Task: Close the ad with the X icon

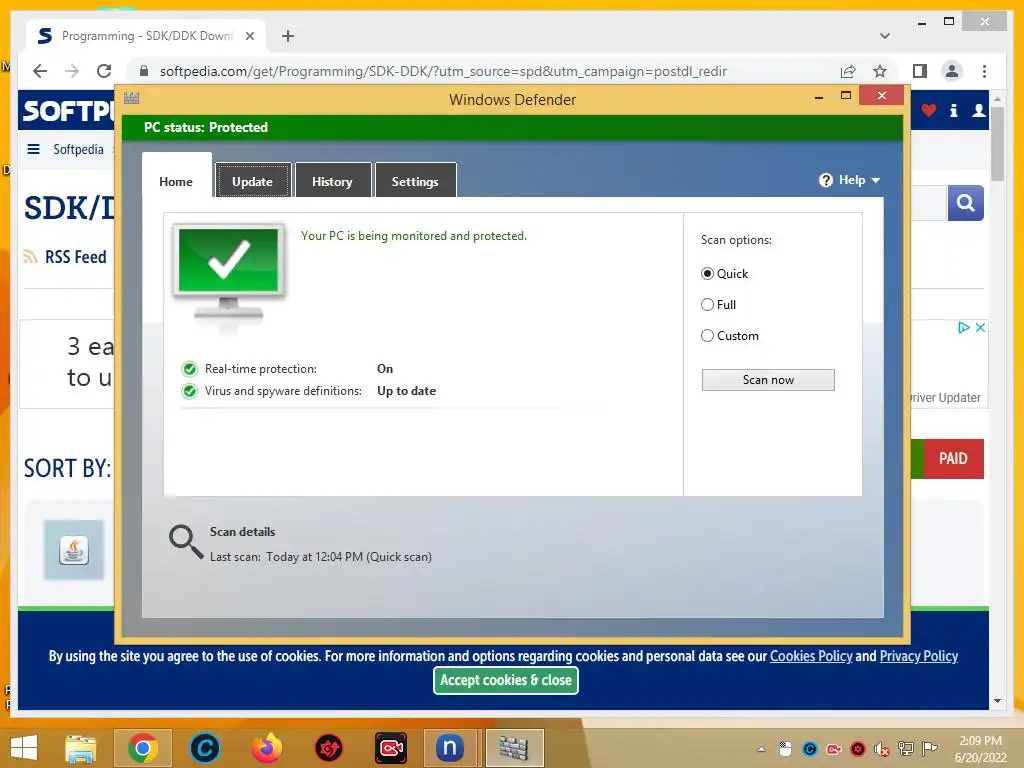Action: point(980,328)
